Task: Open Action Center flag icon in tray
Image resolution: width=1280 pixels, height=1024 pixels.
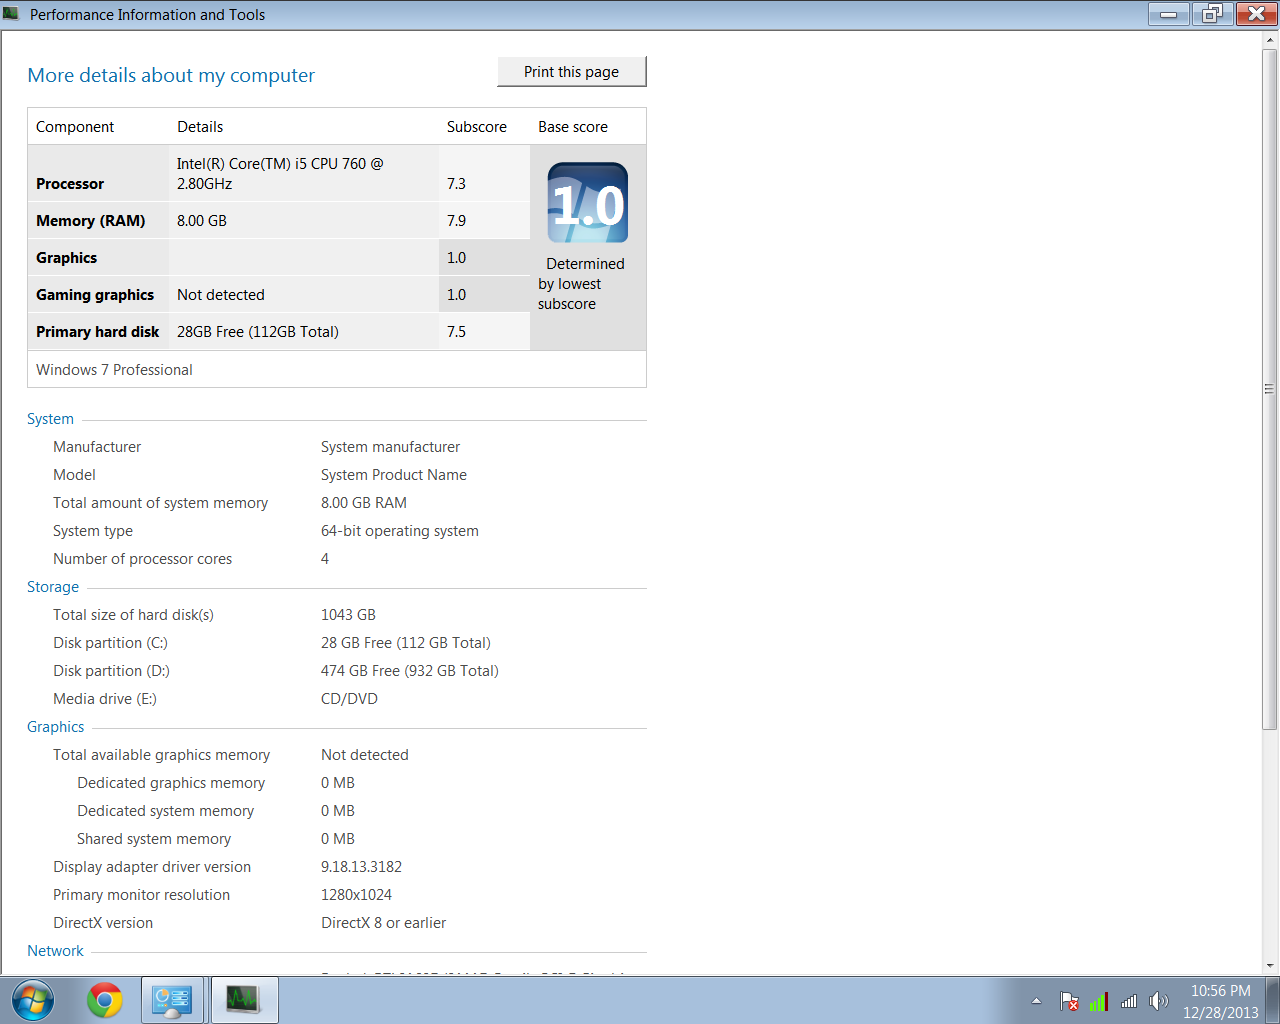Action: (1069, 1001)
